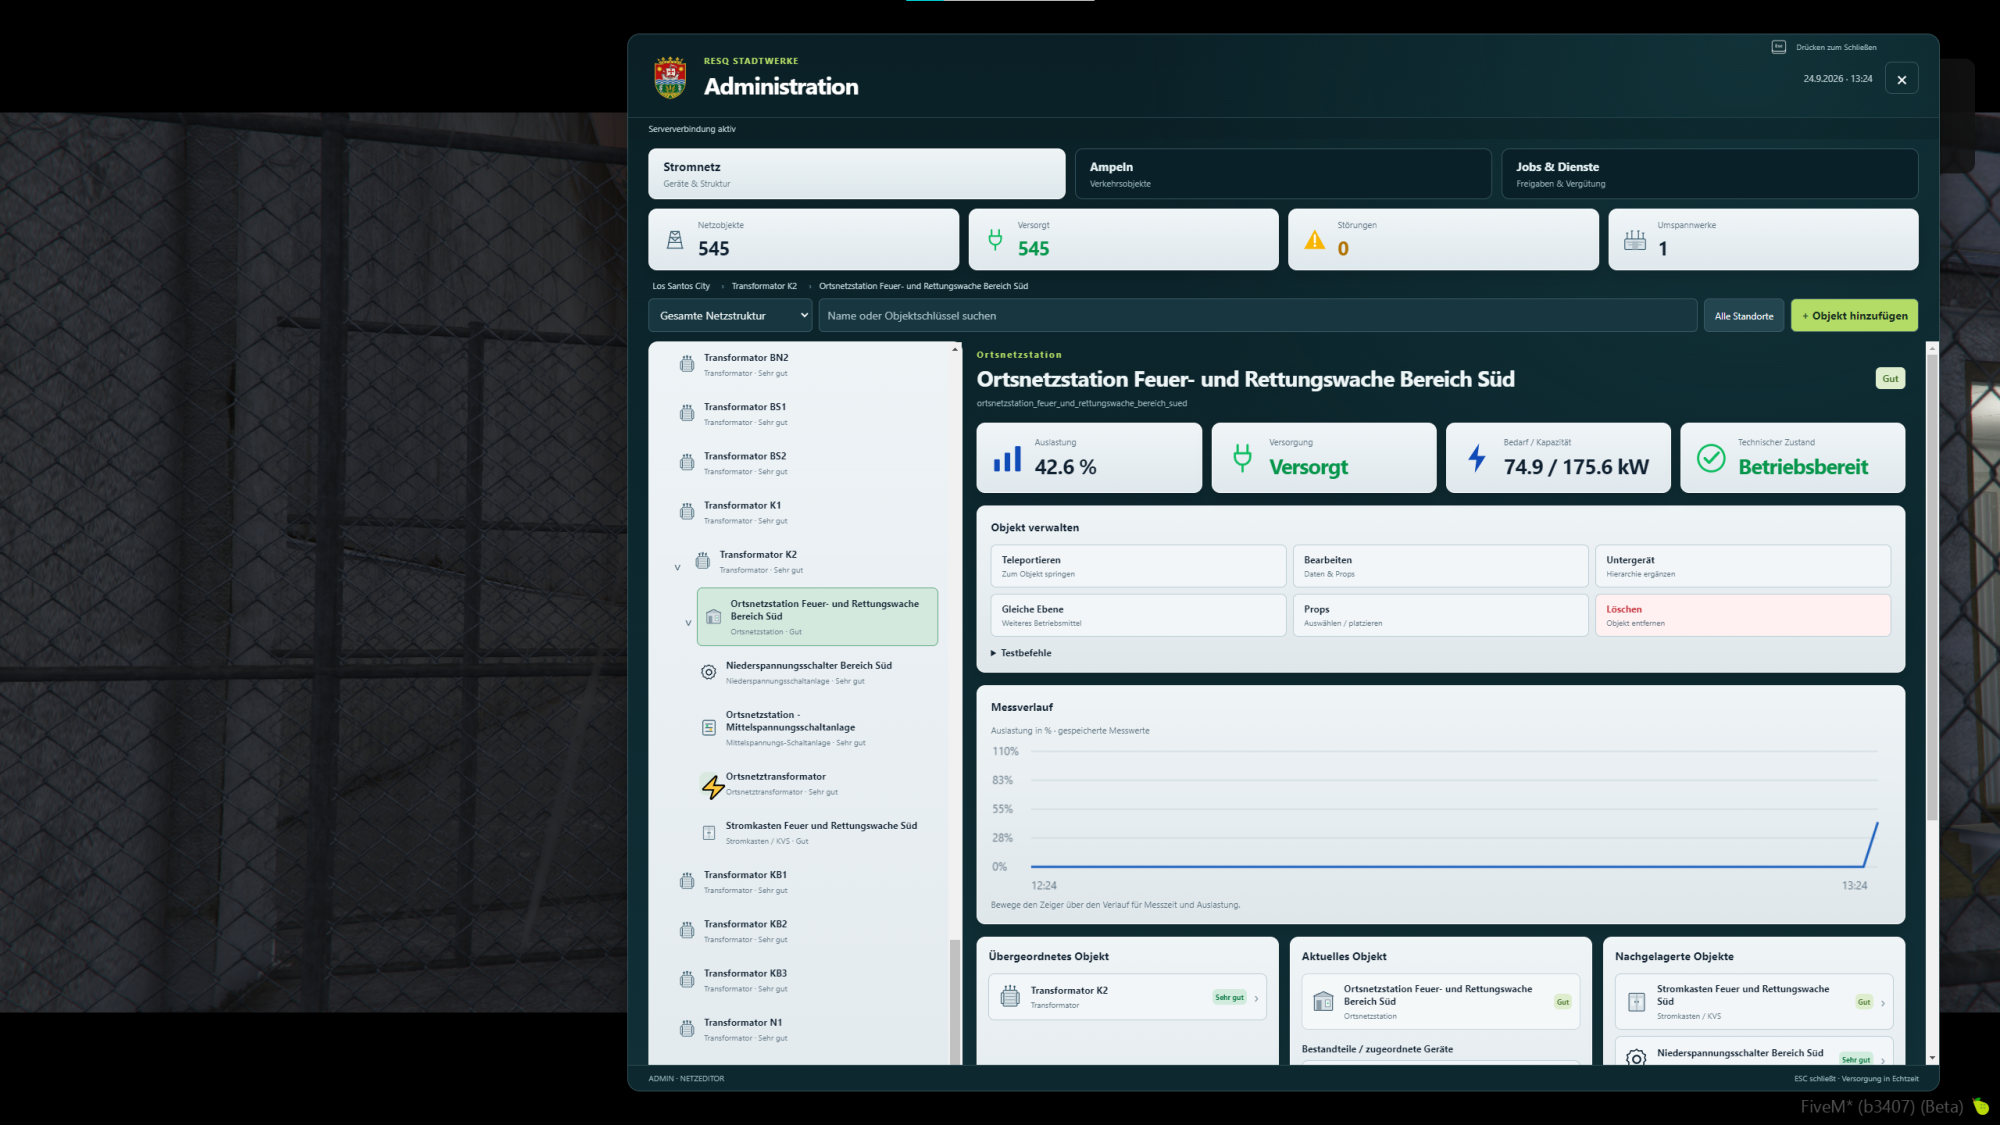Open Stromkasten Feuer und Rettungswache Süd card chevron
This screenshot has width=2000, height=1125.
(x=1883, y=1003)
